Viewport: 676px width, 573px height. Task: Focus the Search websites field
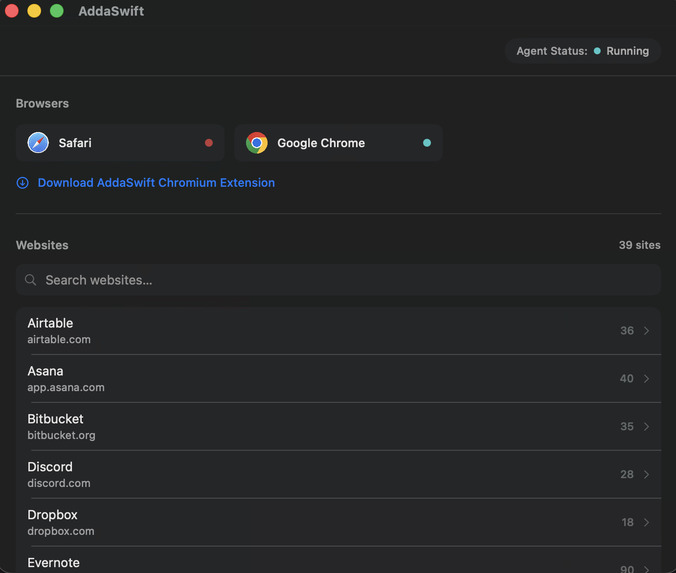338,280
